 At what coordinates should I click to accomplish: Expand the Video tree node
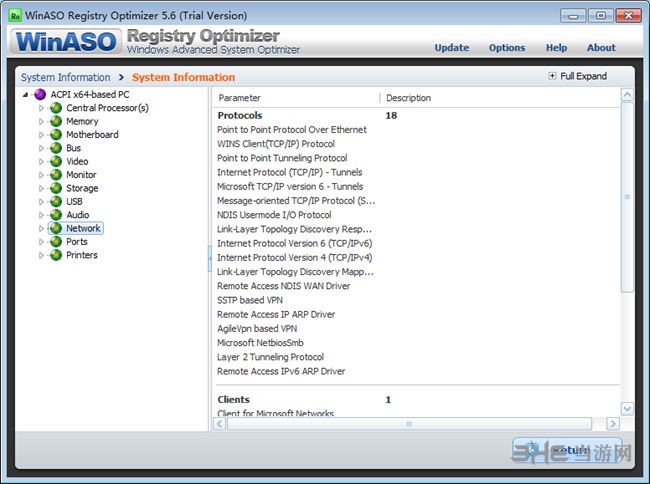tap(41, 162)
